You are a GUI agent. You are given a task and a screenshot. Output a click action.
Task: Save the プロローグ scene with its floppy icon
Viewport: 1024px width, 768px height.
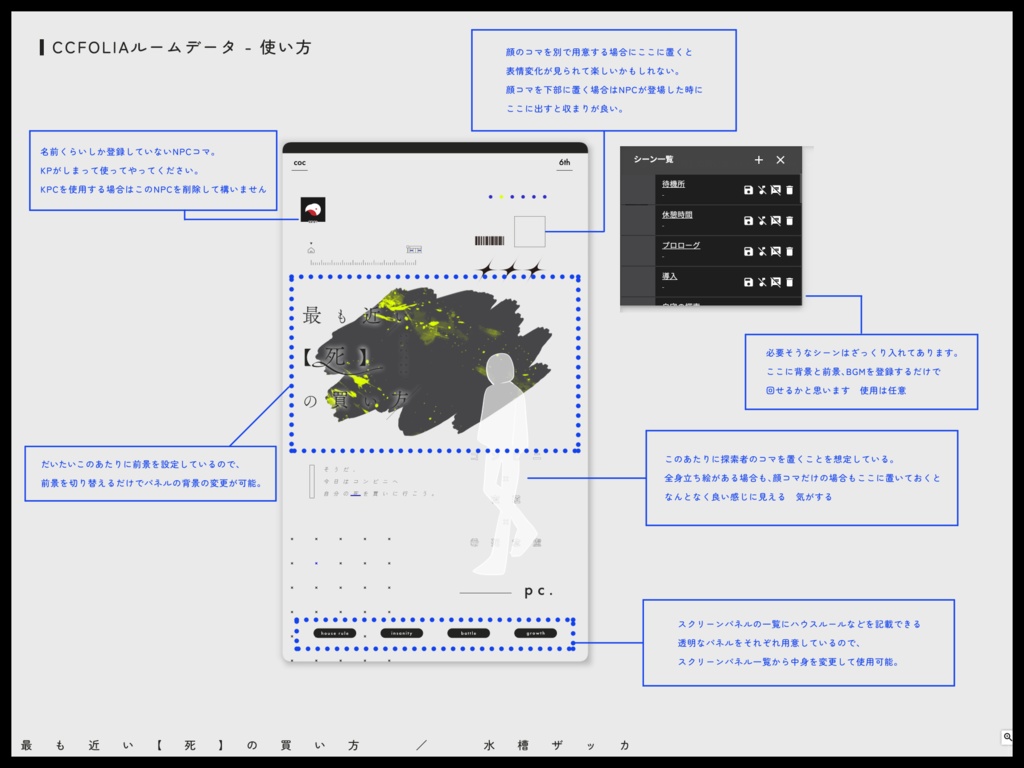click(x=749, y=252)
